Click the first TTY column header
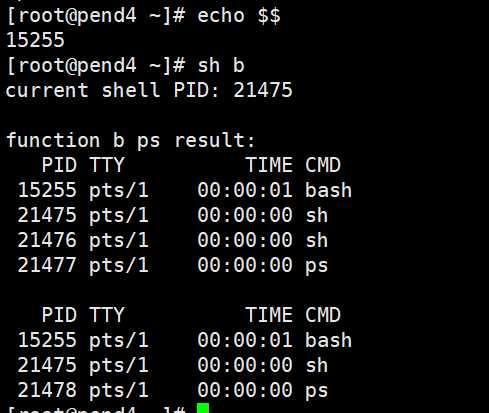Screen dimensions: 489x413 pyautogui.click(x=107, y=165)
